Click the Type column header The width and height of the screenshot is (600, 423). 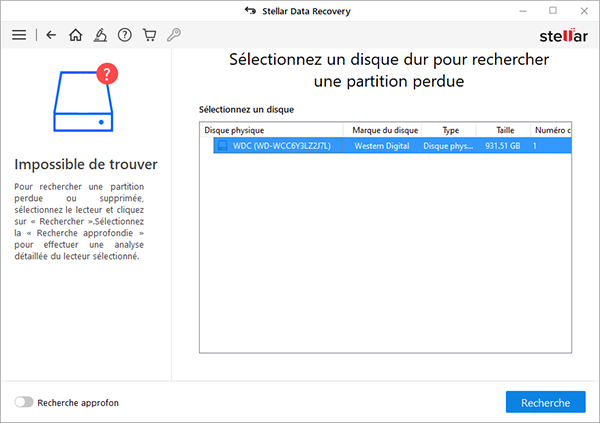tap(450, 130)
